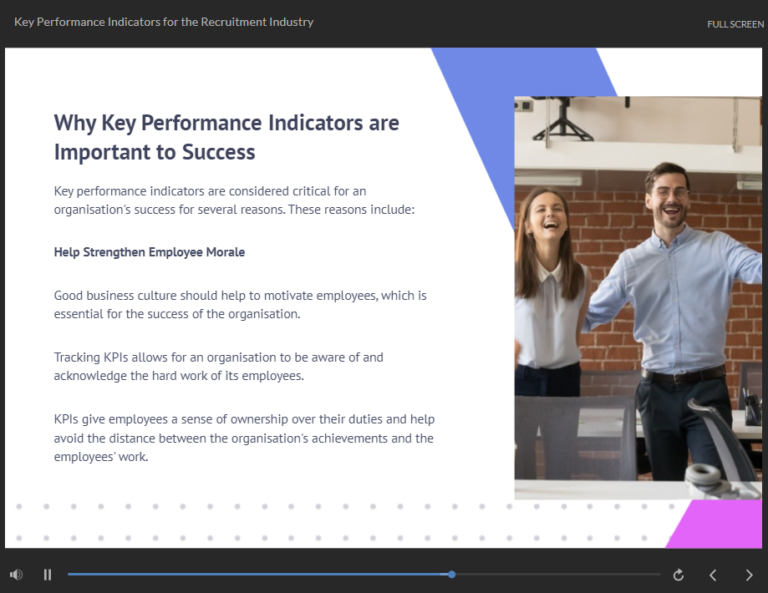768x593 pixels.
Task: Go to the previous slide
Action: 713,575
